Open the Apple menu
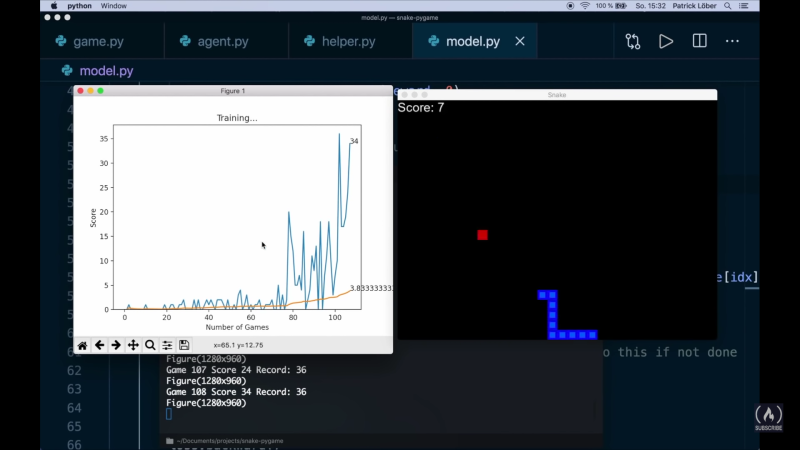The width and height of the screenshot is (800, 450). click(x=54, y=6)
